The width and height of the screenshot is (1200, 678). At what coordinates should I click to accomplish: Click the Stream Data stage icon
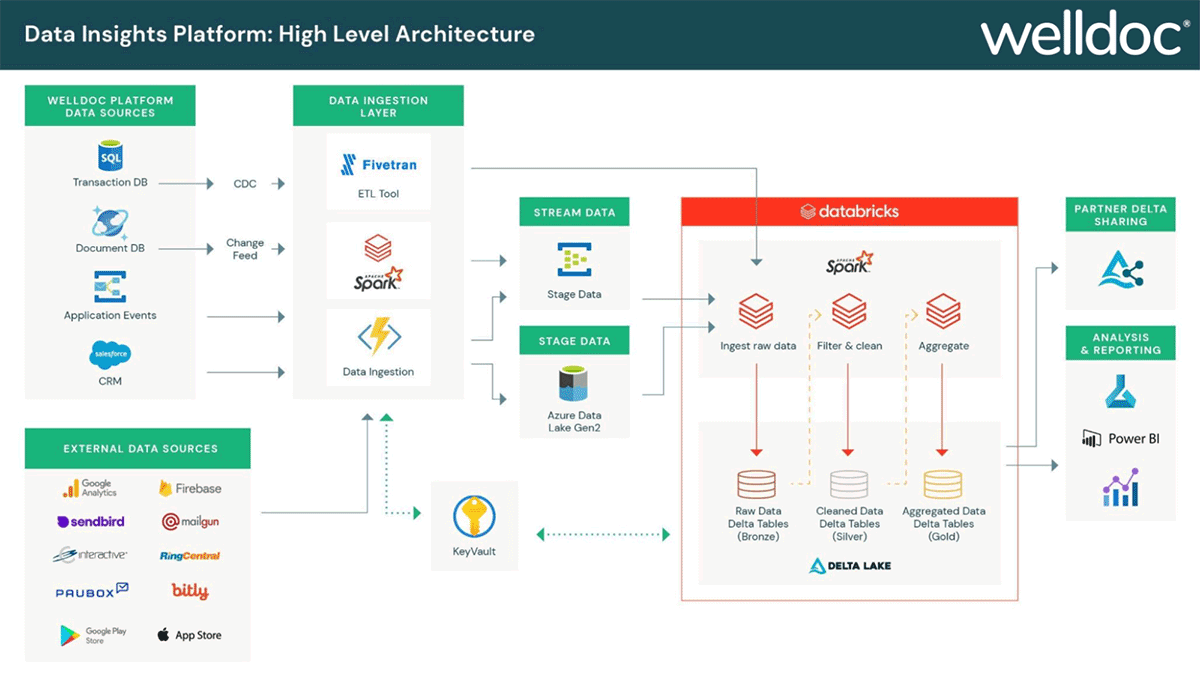point(574,260)
